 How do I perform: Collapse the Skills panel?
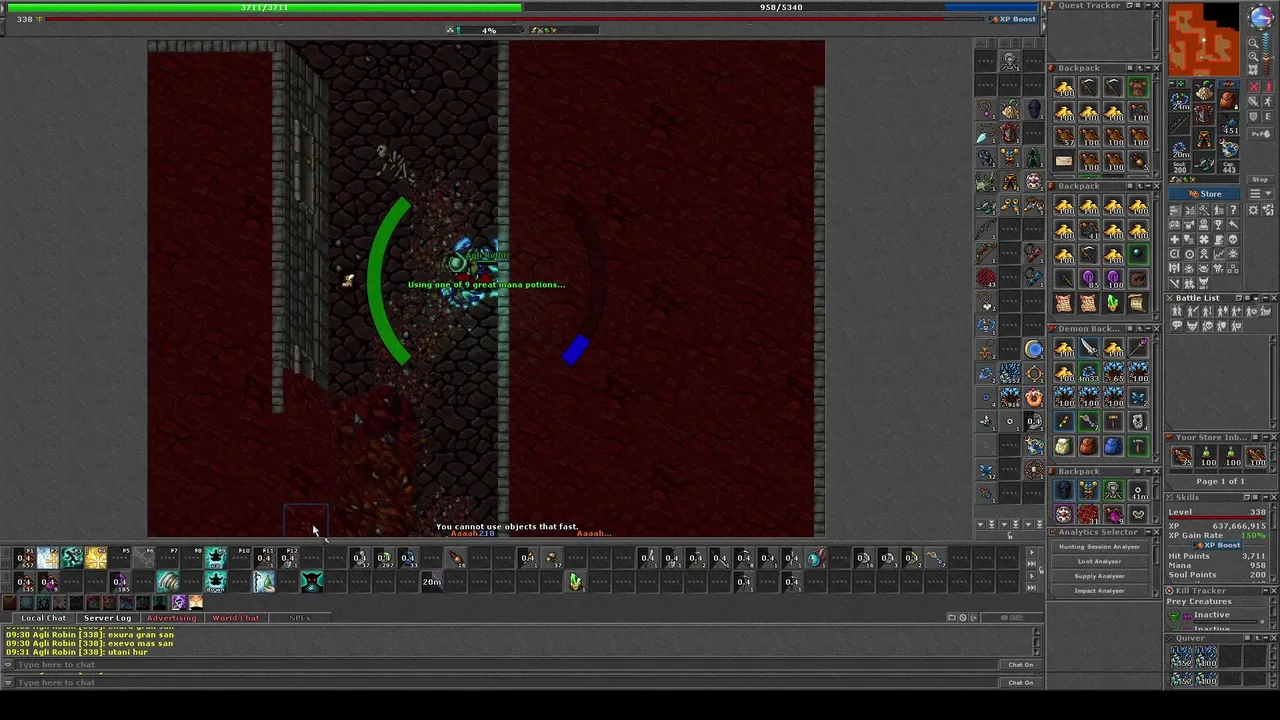pyautogui.click(x=1266, y=497)
